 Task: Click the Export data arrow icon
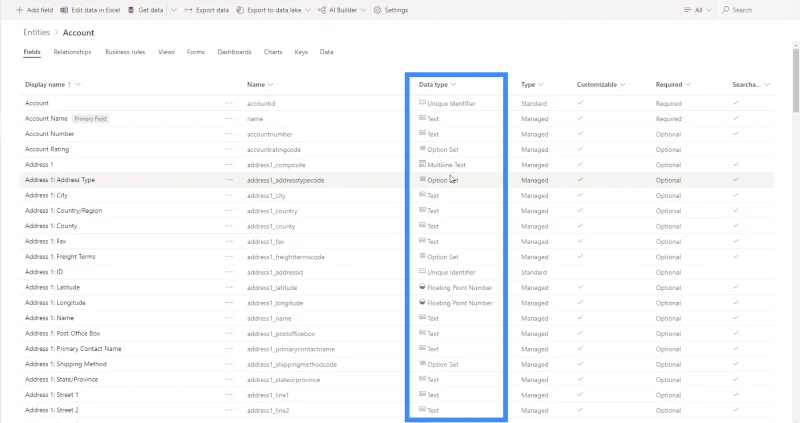click(x=188, y=10)
